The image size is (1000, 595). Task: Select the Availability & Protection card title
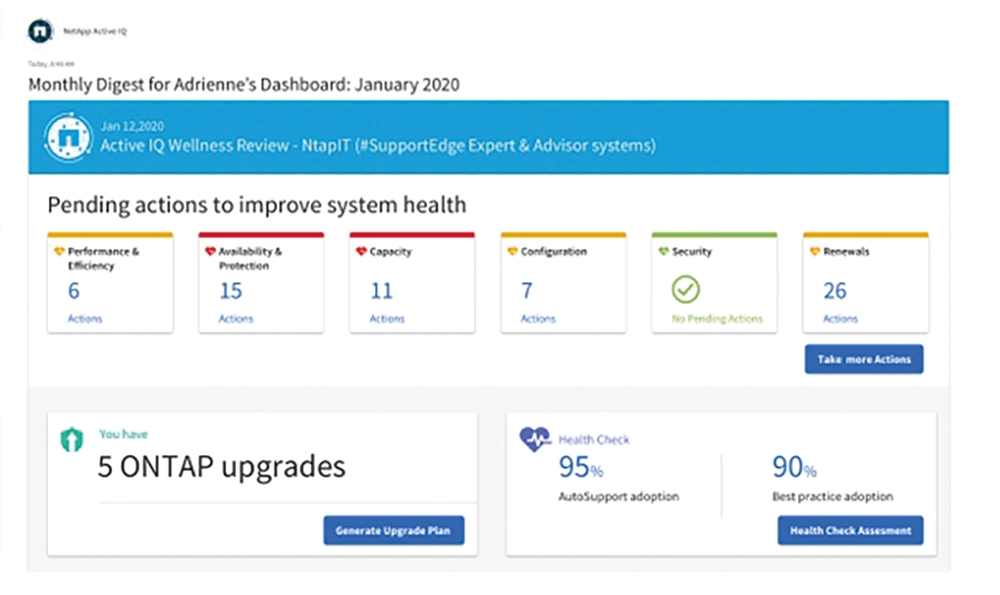coord(250,258)
